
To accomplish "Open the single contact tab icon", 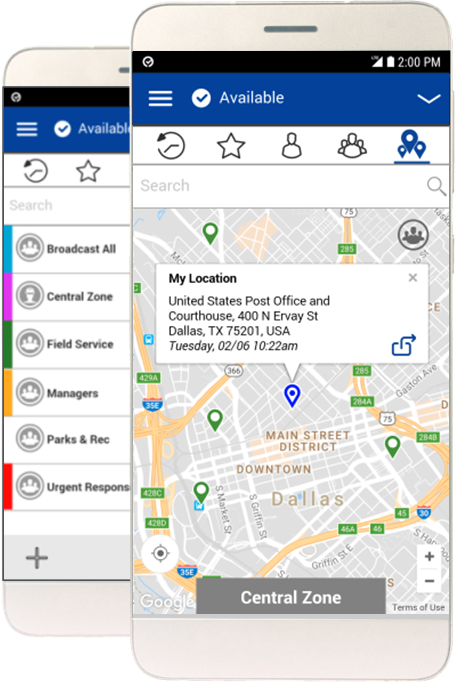I will point(292,146).
